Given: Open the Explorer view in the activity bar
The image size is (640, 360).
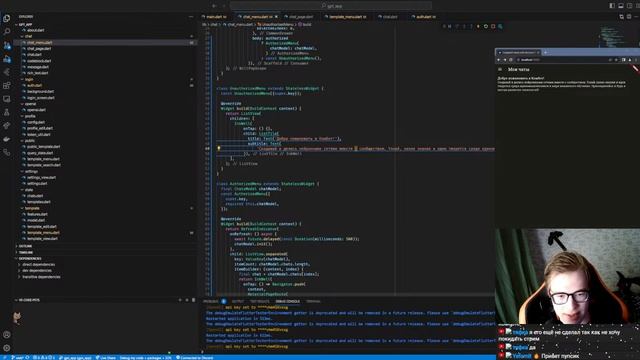Looking at the screenshot, I should tap(7, 18).
